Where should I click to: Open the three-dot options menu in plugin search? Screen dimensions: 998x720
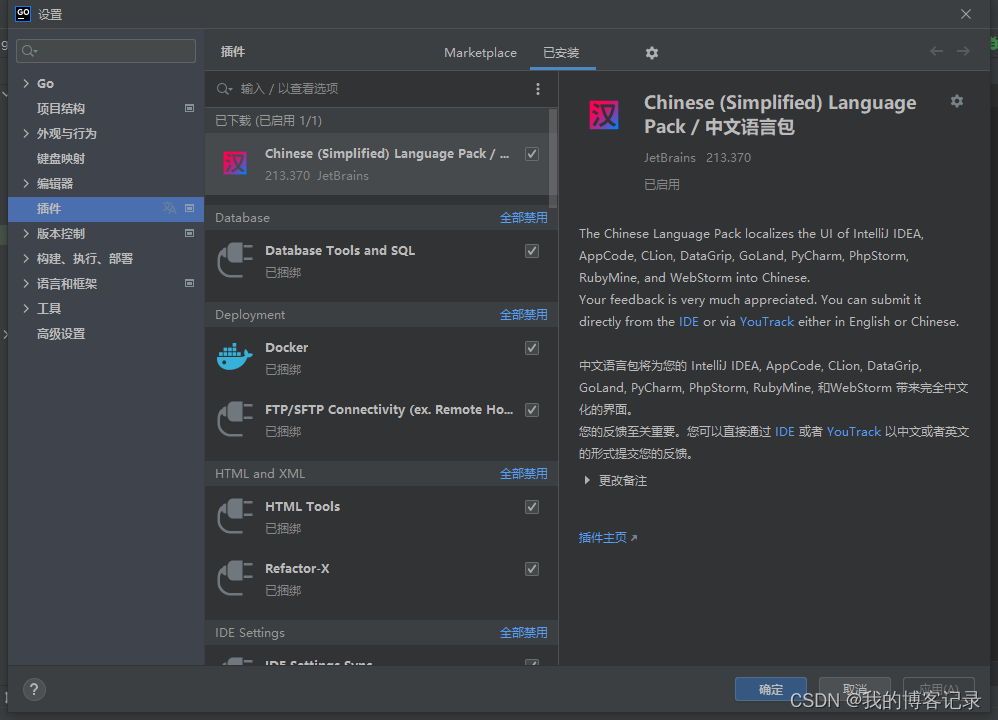coord(538,89)
